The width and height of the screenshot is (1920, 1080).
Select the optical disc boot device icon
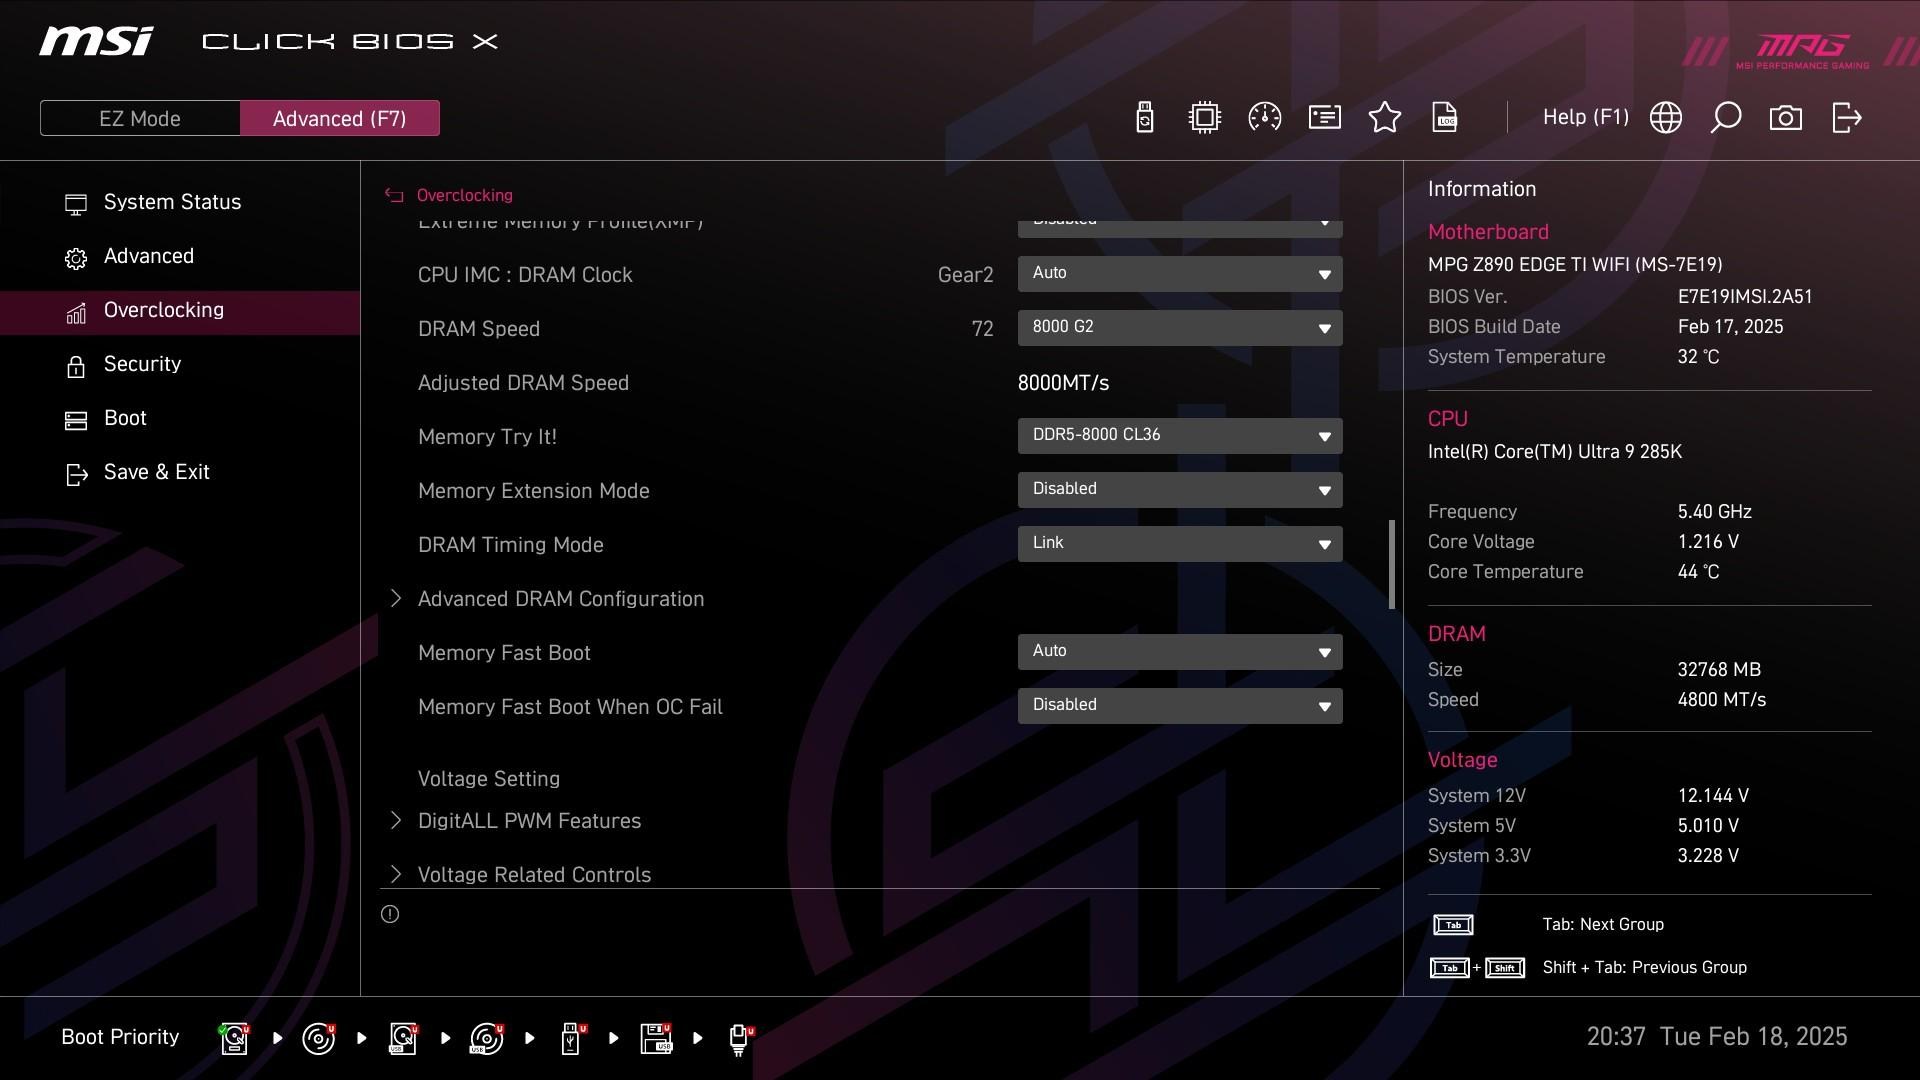point(319,1038)
